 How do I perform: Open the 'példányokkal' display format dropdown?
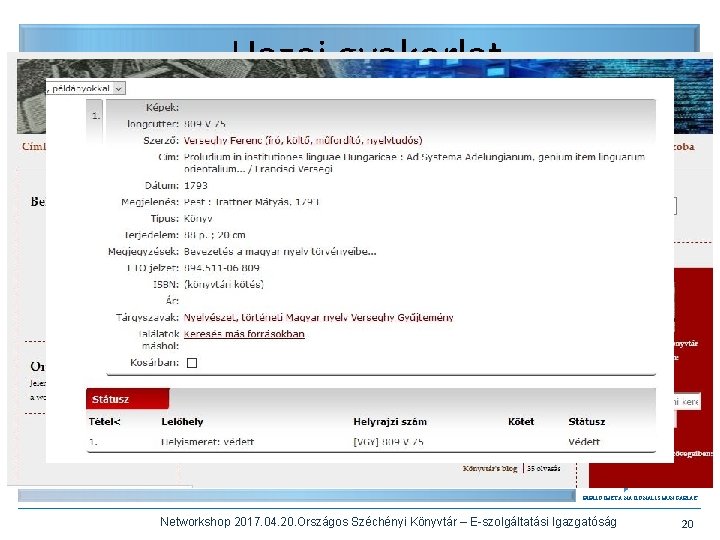tap(86, 88)
